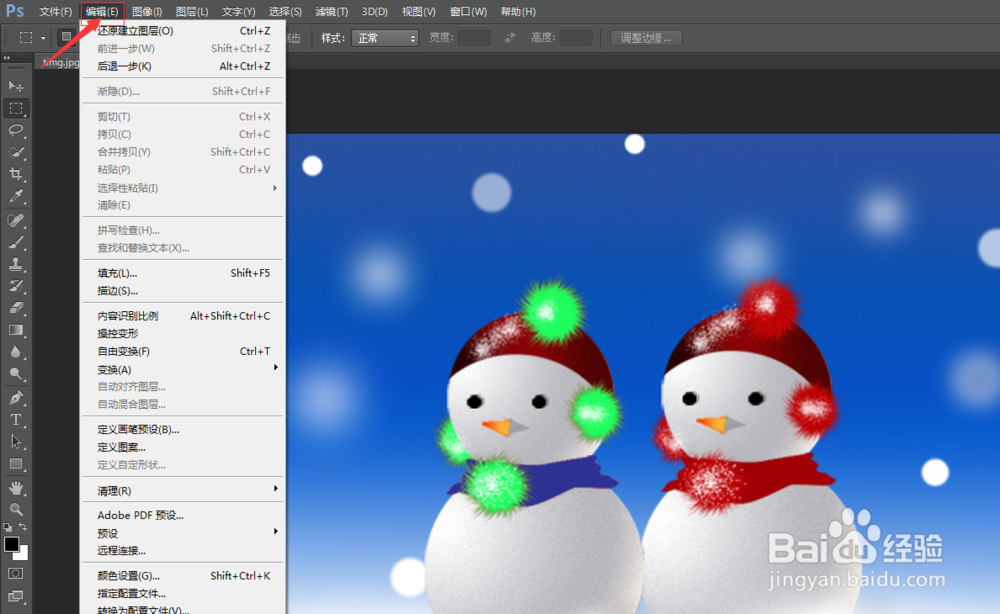The height and width of the screenshot is (614, 1000).
Task: Select the Hand tool
Action: [x=16, y=488]
